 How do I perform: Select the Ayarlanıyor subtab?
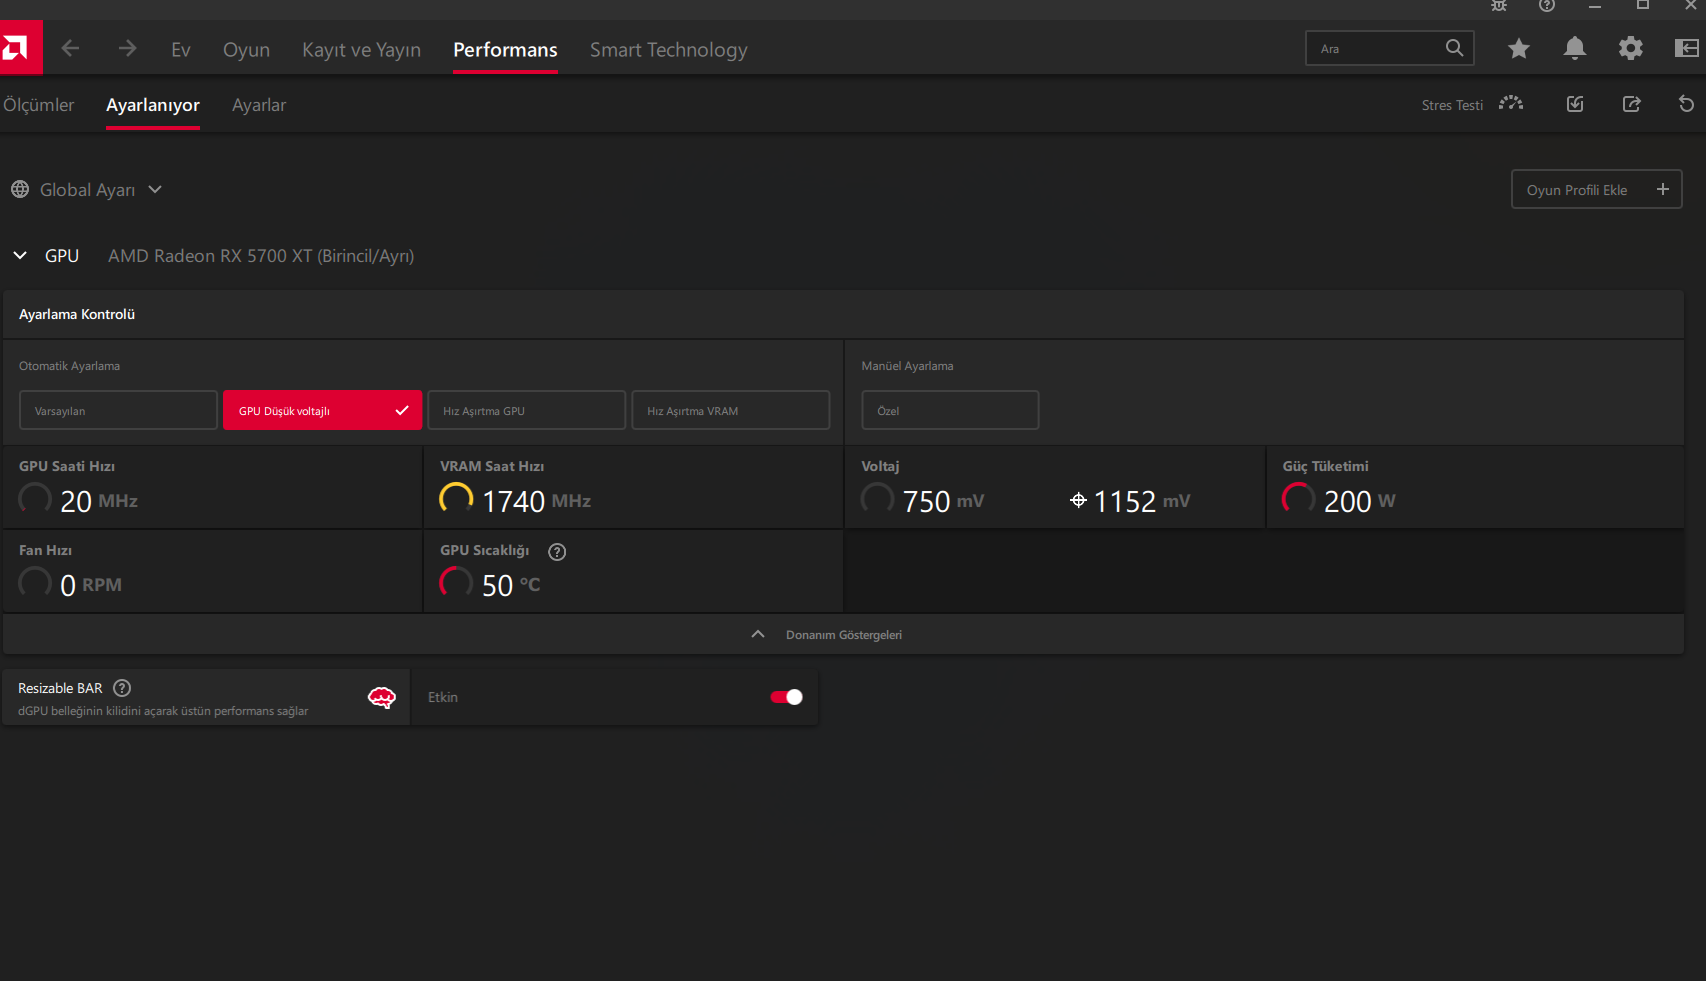[153, 105]
